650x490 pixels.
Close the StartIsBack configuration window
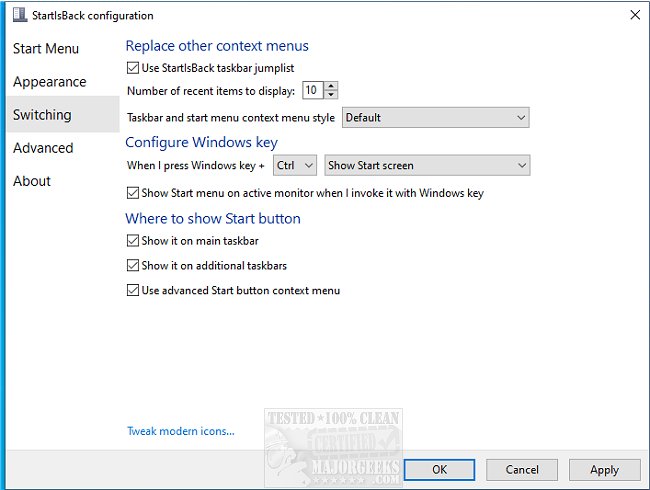coord(634,16)
